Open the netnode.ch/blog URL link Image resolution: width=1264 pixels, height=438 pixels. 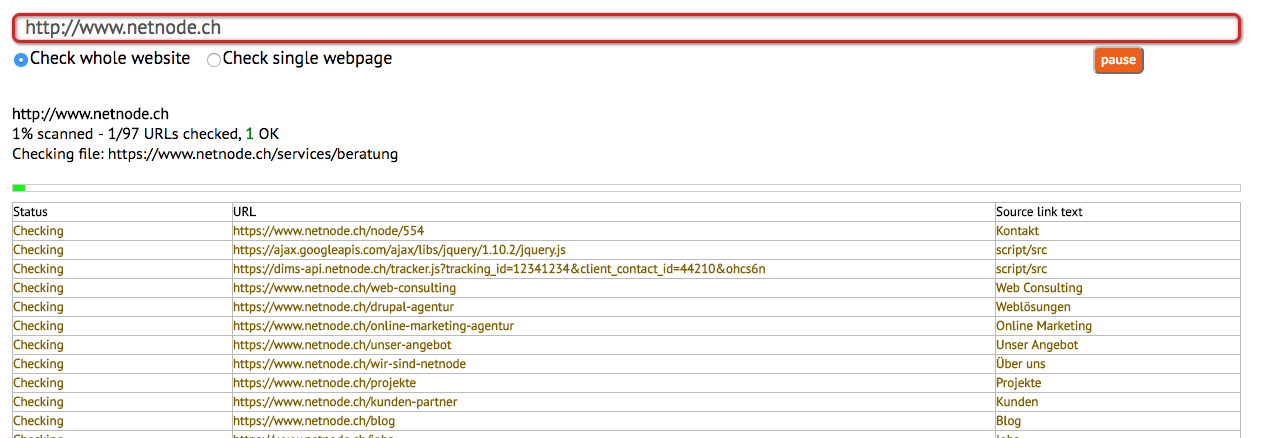click(x=314, y=421)
